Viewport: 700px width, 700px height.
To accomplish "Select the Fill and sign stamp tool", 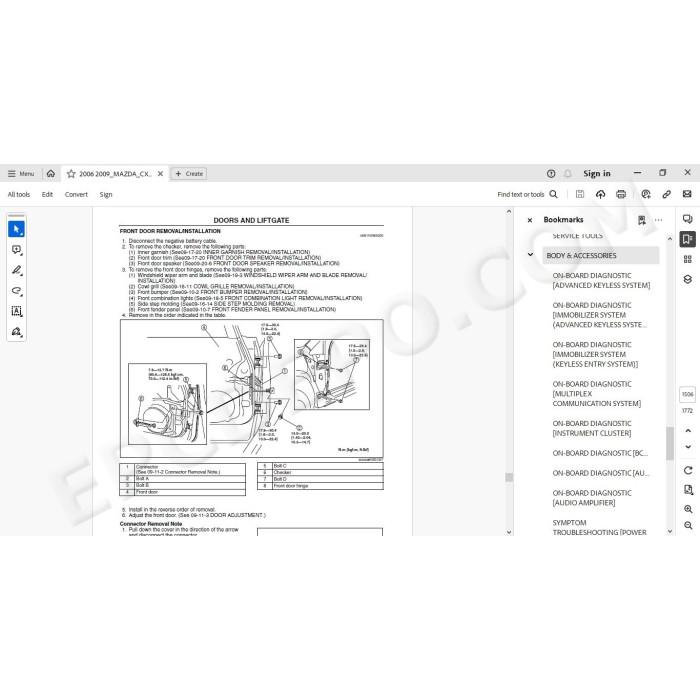I will pos(17,332).
